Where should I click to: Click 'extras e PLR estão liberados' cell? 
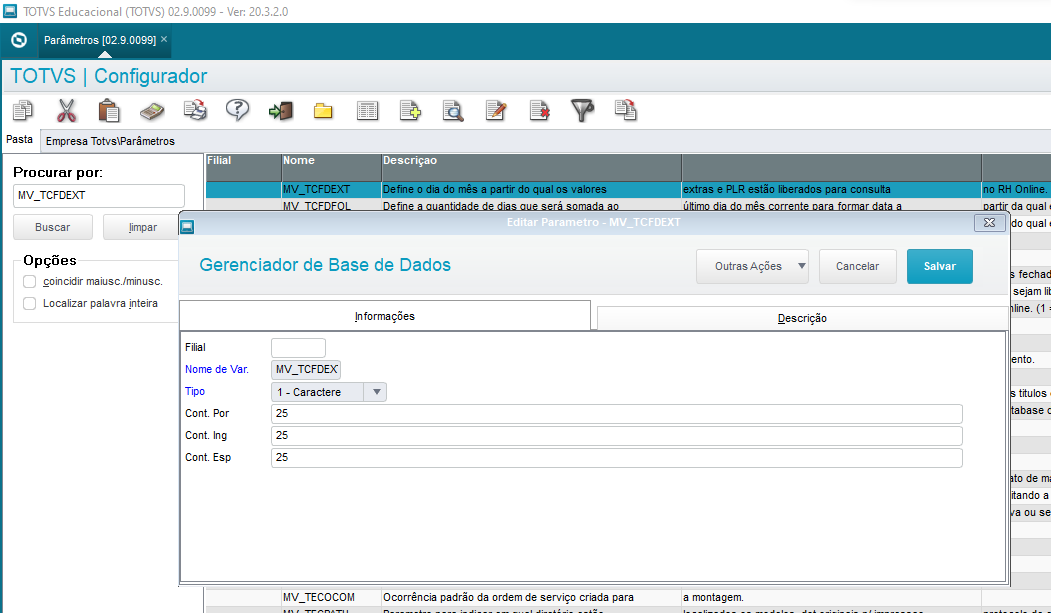coord(831,190)
